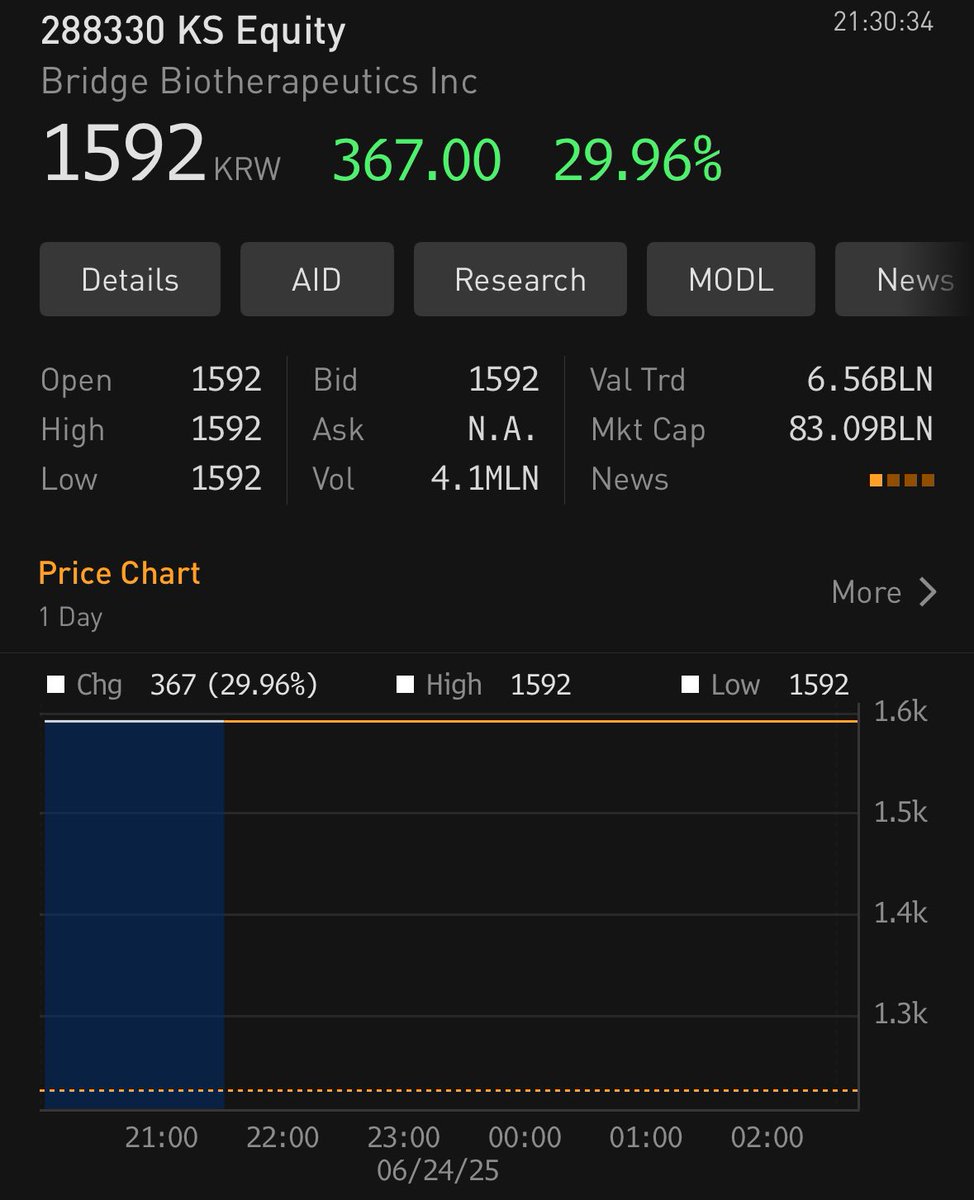Tap the 1.3k price axis label
This screenshot has width=974, height=1200.
tap(901, 1014)
